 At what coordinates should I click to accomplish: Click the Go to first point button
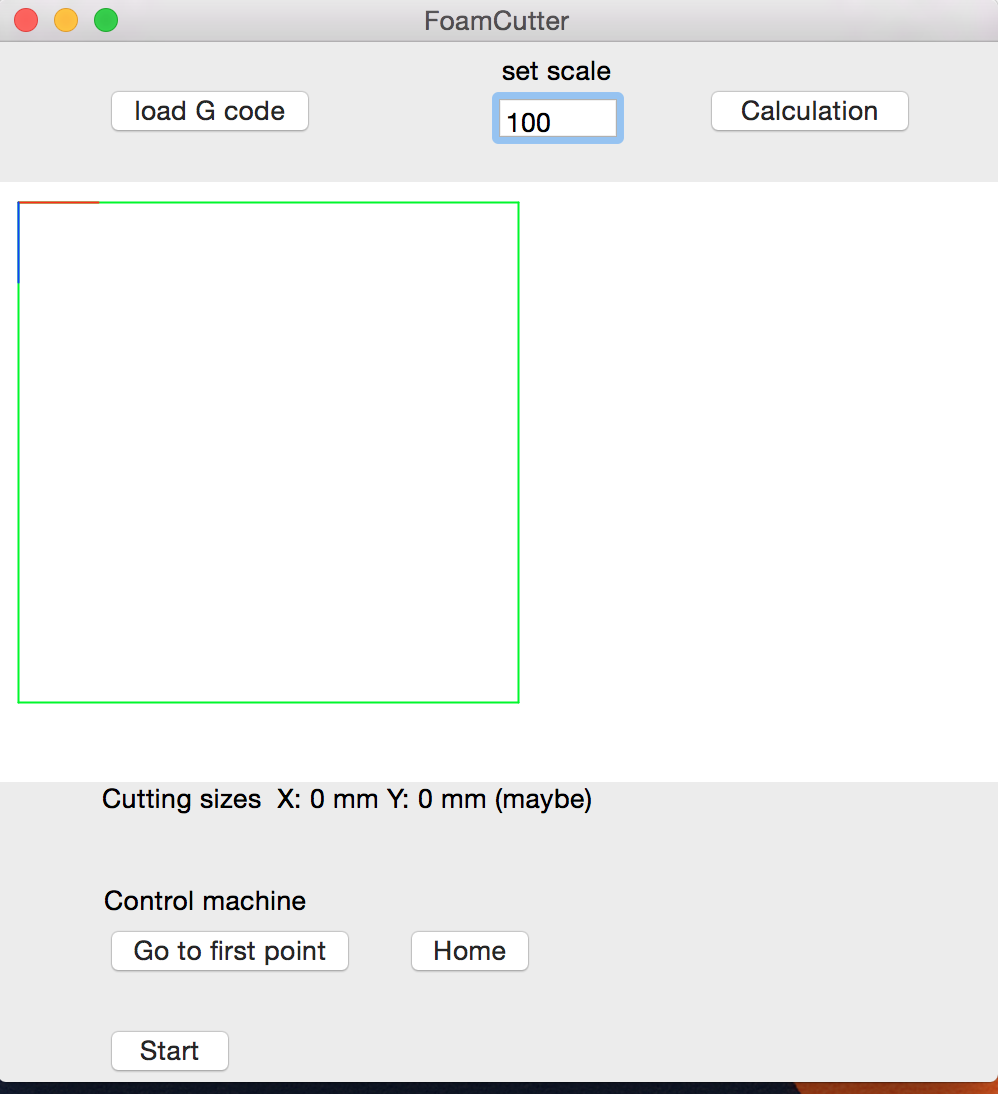tap(230, 951)
